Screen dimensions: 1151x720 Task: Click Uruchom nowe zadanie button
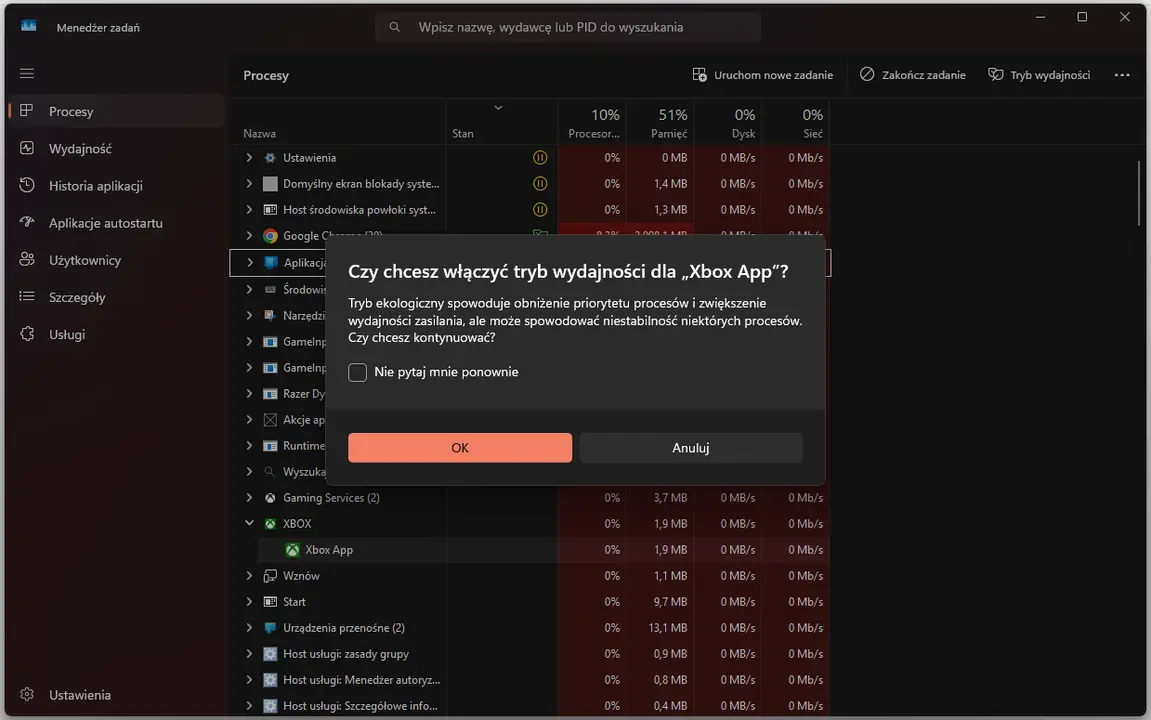(x=763, y=75)
